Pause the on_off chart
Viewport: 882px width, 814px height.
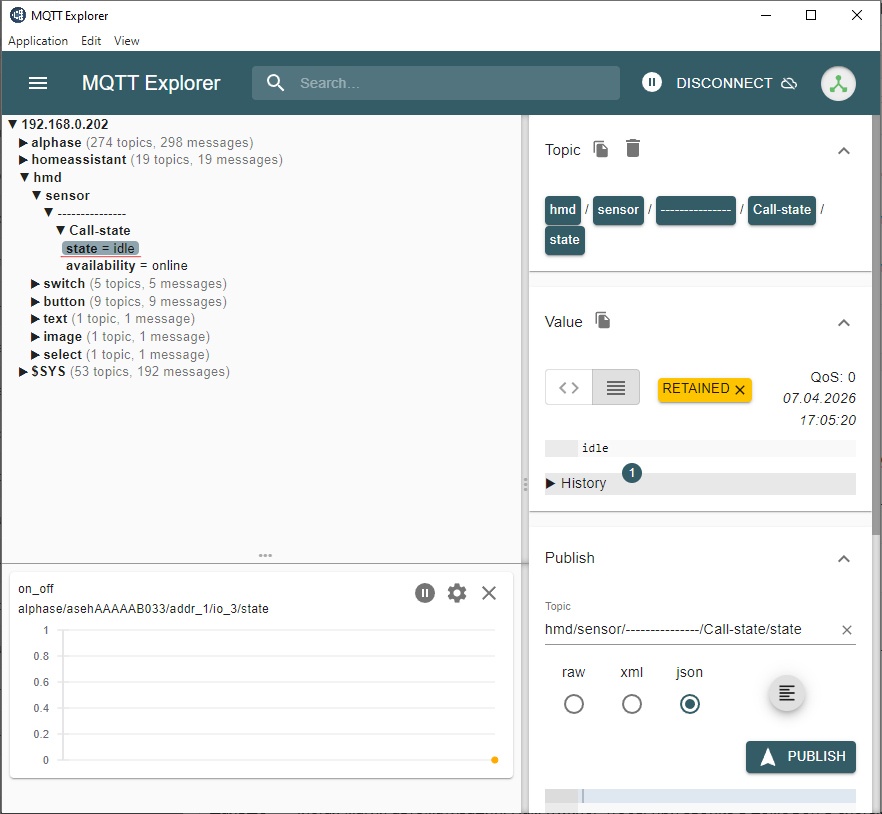click(425, 593)
